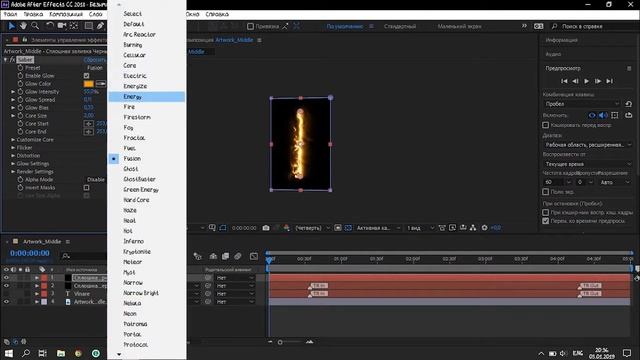Select the Hand tool
Image resolution: width=640 pixels, height=360 pixels.
click(x=23, y=26)
